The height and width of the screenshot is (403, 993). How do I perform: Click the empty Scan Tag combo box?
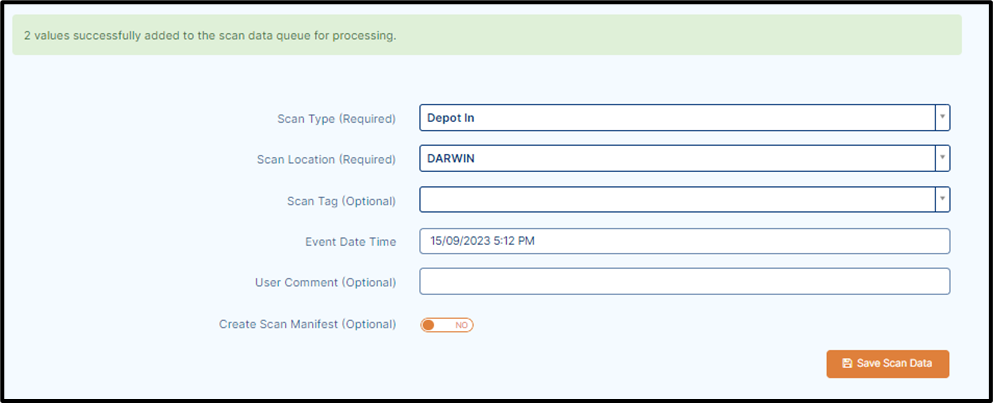tap(677, 200)
